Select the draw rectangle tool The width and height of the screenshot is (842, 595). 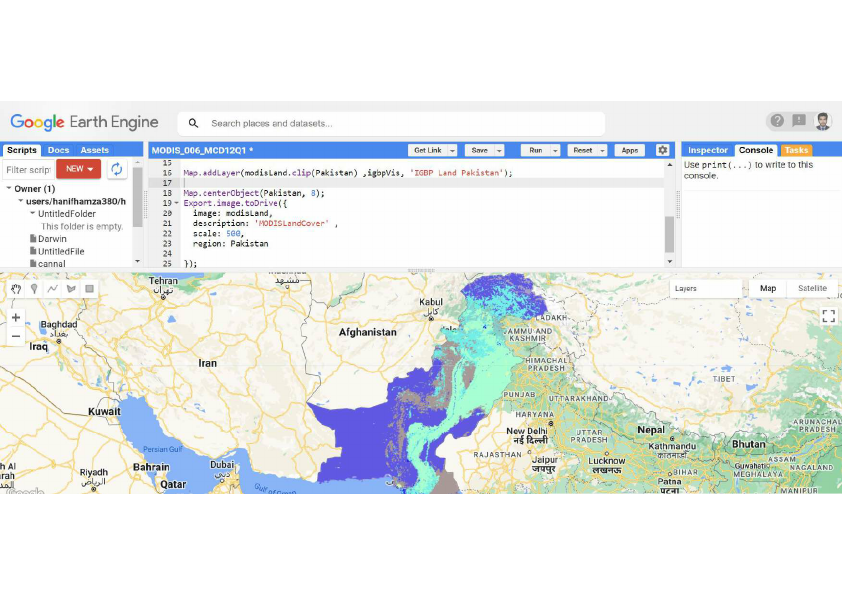point(89,289)
